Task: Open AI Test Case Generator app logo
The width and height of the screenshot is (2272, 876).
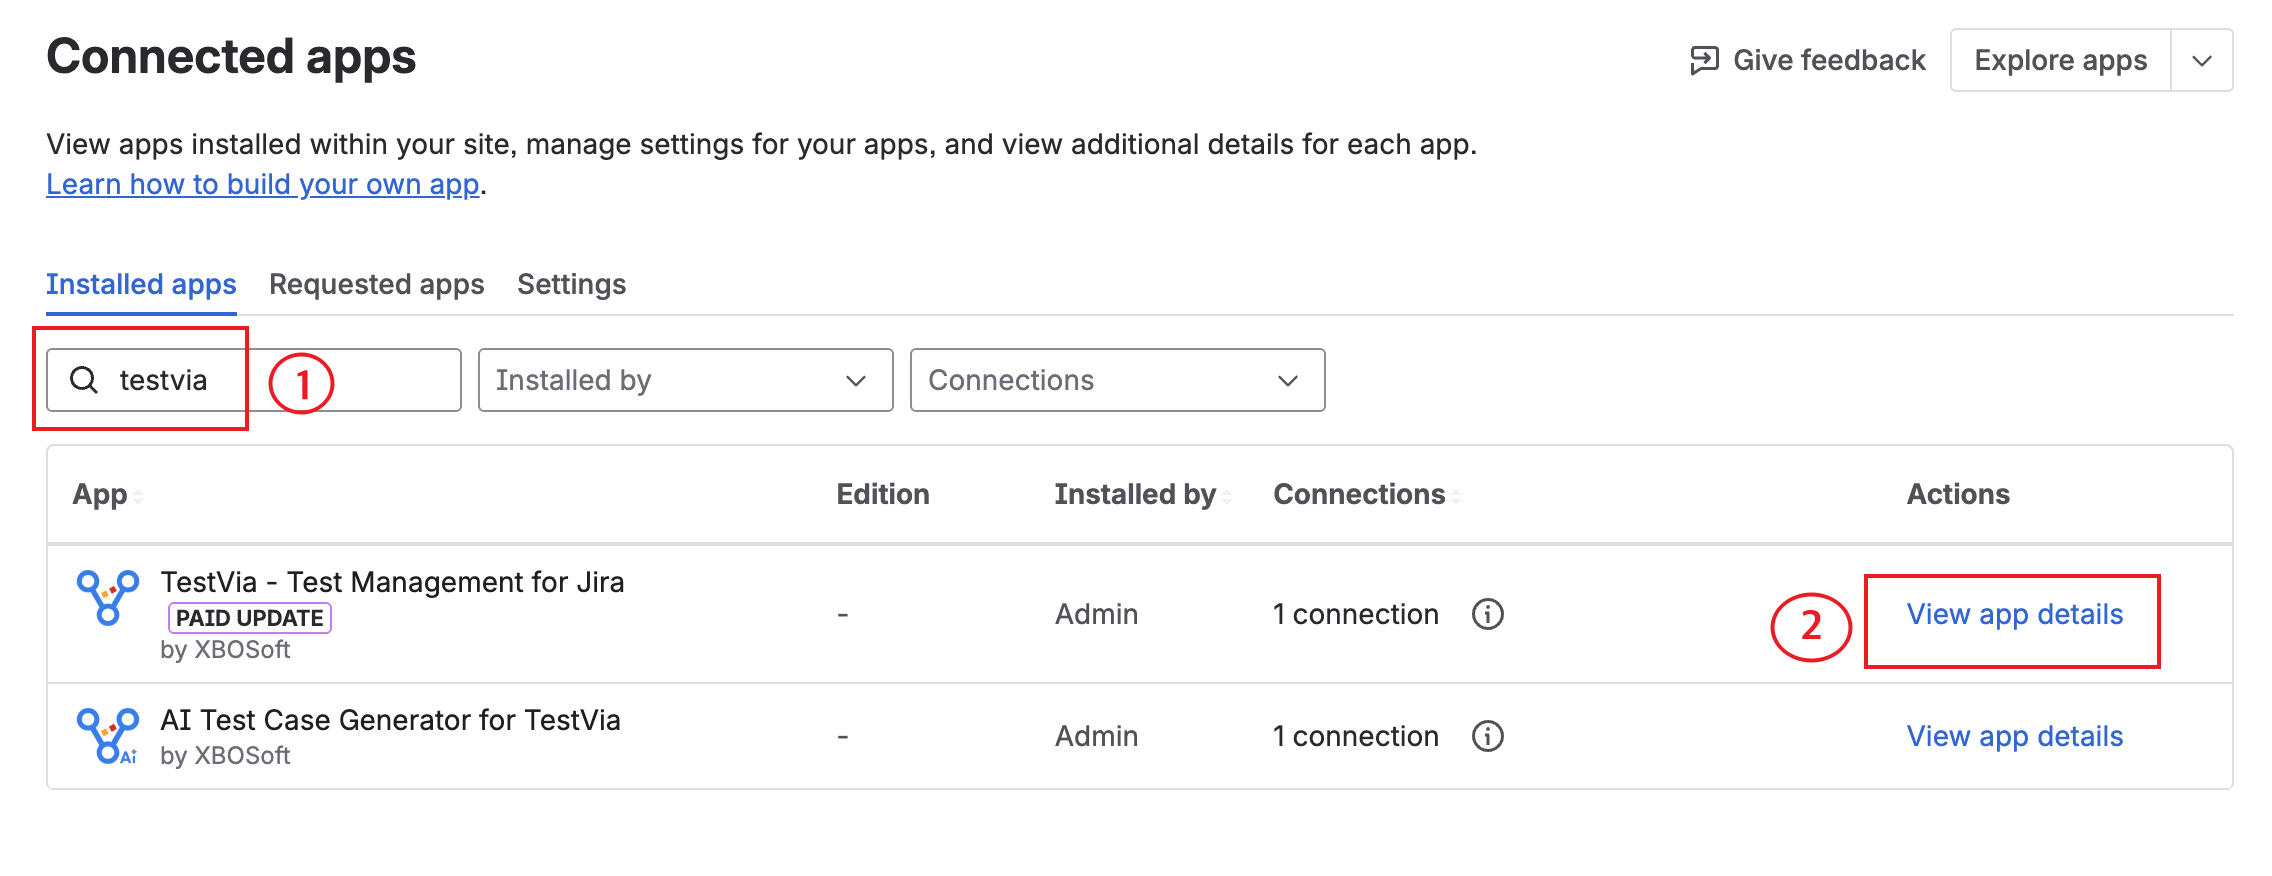Action: point(108,736)
